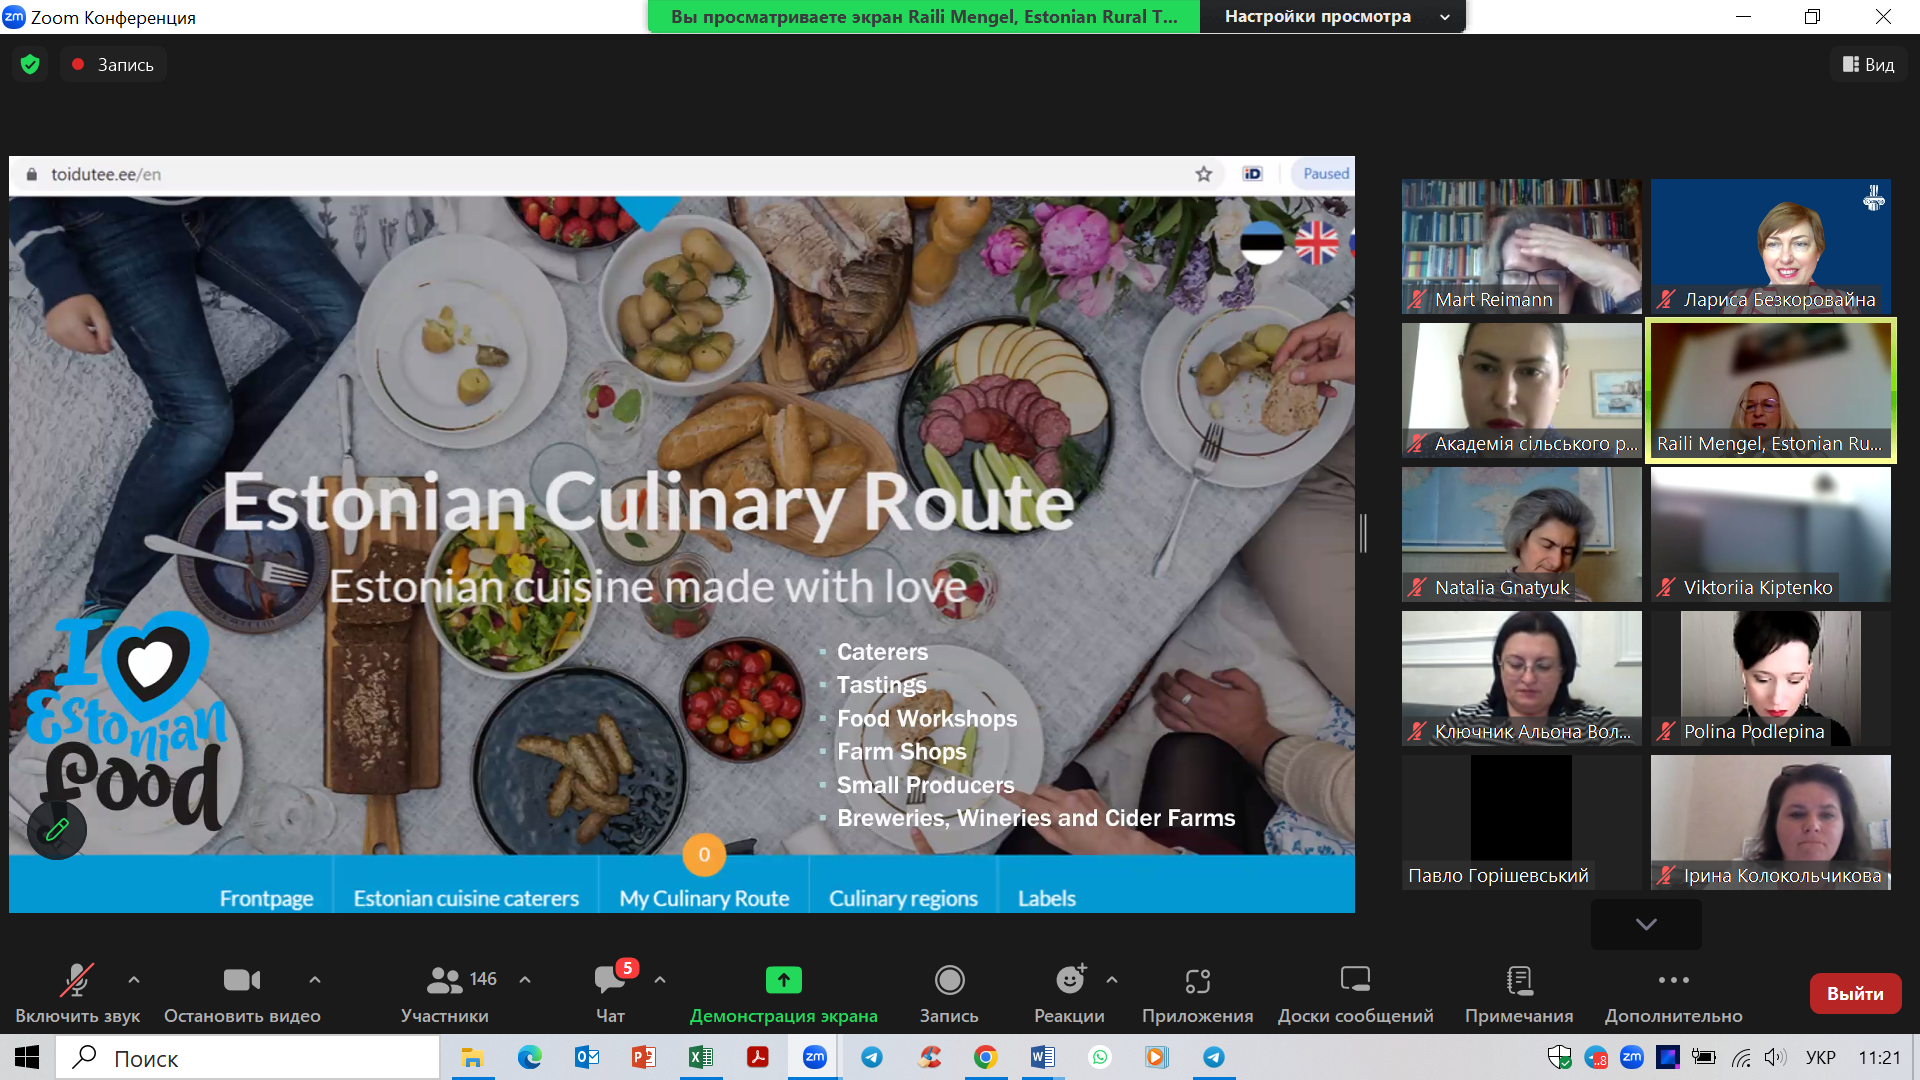The height and width of the screenshot is (1080, 1920).
Task: Open Notes (Примечания) icon
Action: point(1518,980)
